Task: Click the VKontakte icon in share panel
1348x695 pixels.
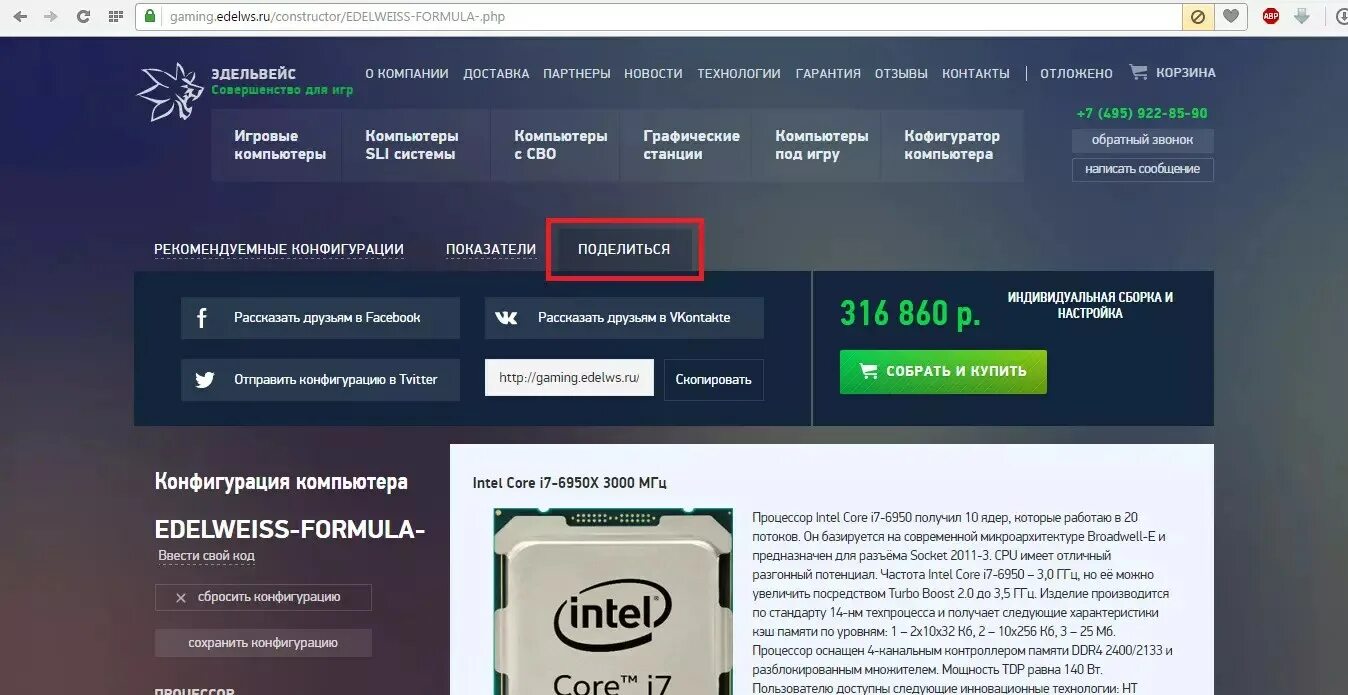Action: click(506, 318)
